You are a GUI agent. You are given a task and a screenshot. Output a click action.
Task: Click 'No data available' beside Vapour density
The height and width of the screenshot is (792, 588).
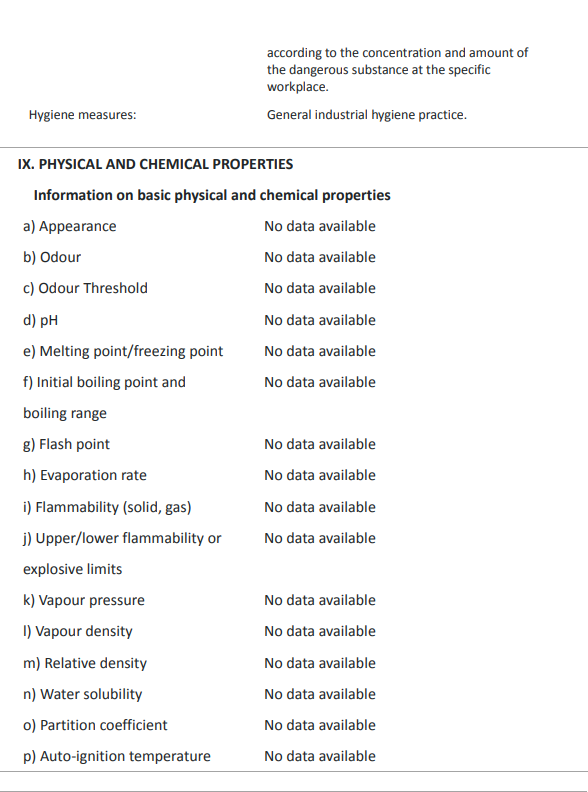point(320,631)
